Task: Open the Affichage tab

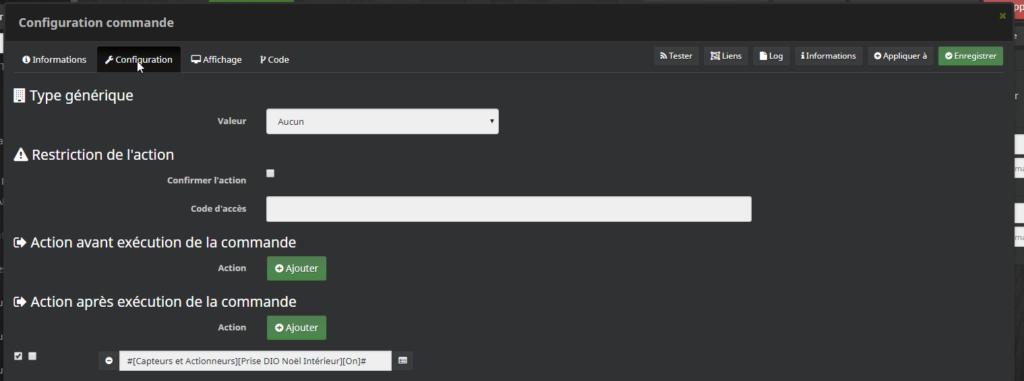Action: [216, 59]
